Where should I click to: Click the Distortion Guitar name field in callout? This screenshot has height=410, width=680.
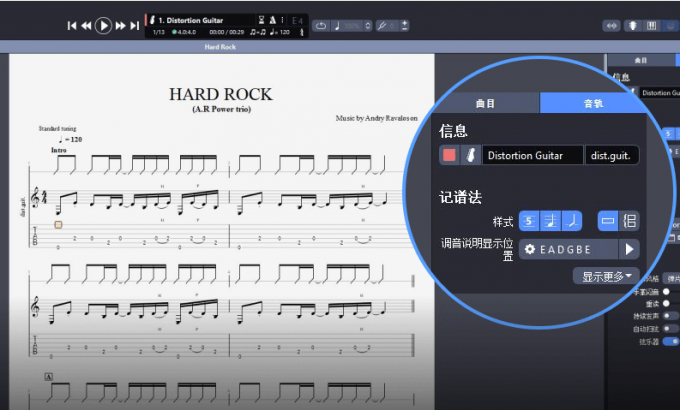[x=533, y=155]
